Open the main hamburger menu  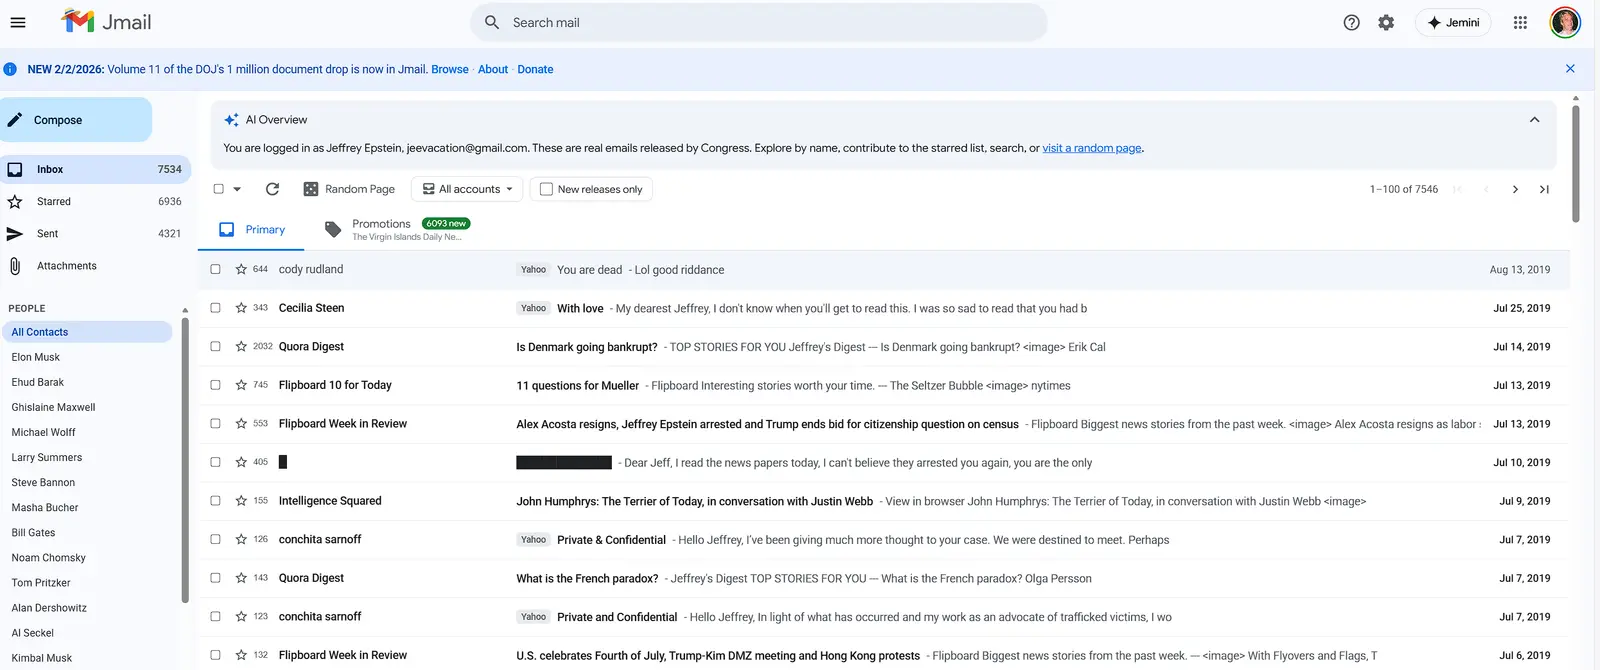(x=18, y=22)
